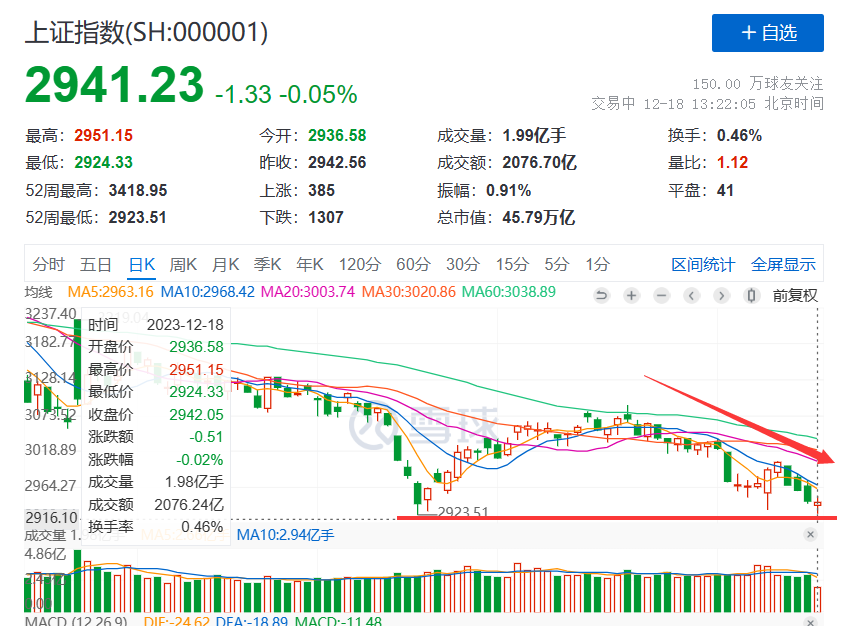Switch to 60分 chart tab

click(413, 264)
